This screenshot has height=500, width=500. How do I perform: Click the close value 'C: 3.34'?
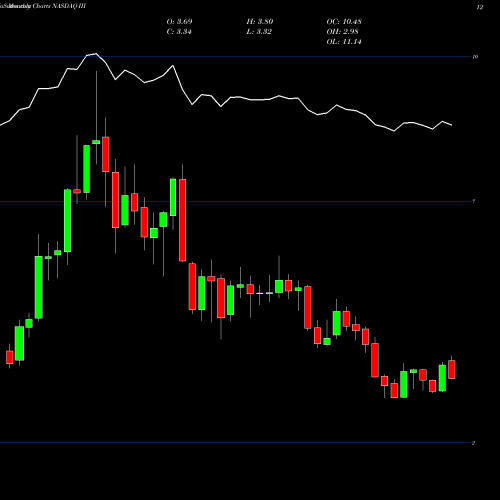[x=179, y=32]
